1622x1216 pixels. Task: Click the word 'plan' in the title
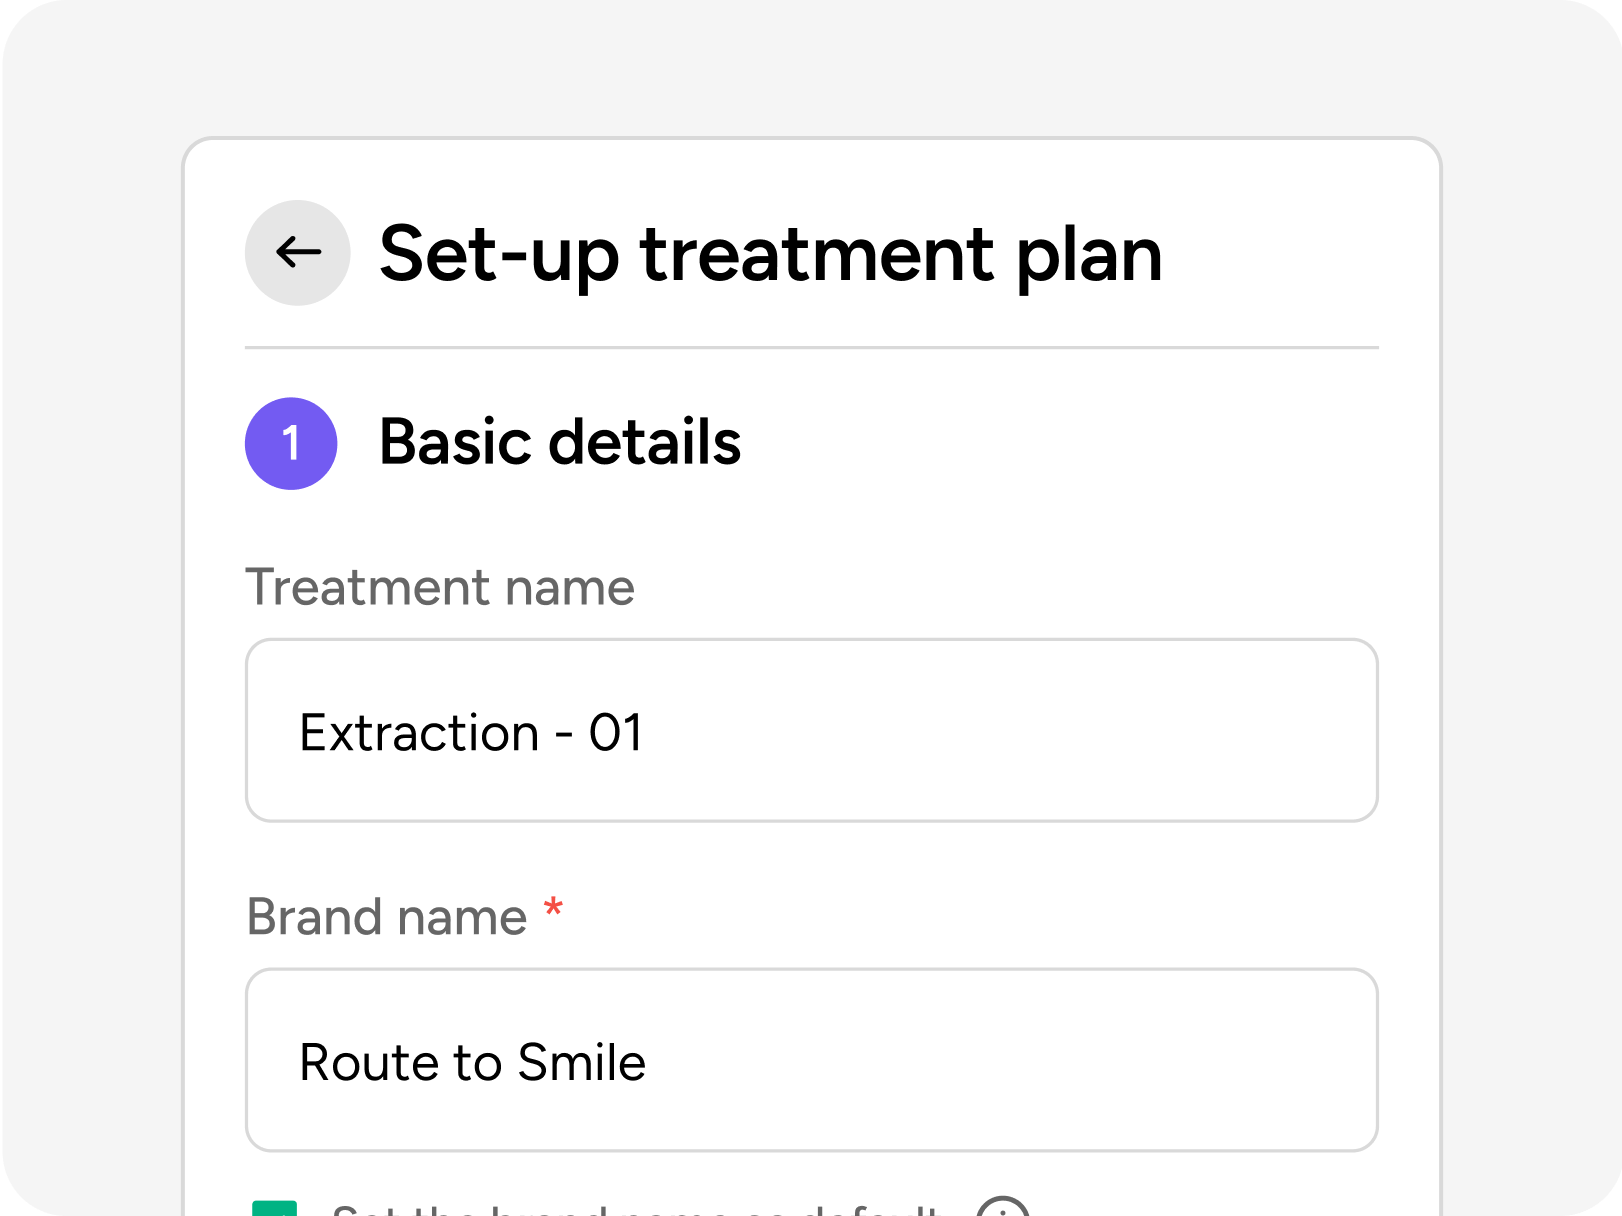point(1089,256)
